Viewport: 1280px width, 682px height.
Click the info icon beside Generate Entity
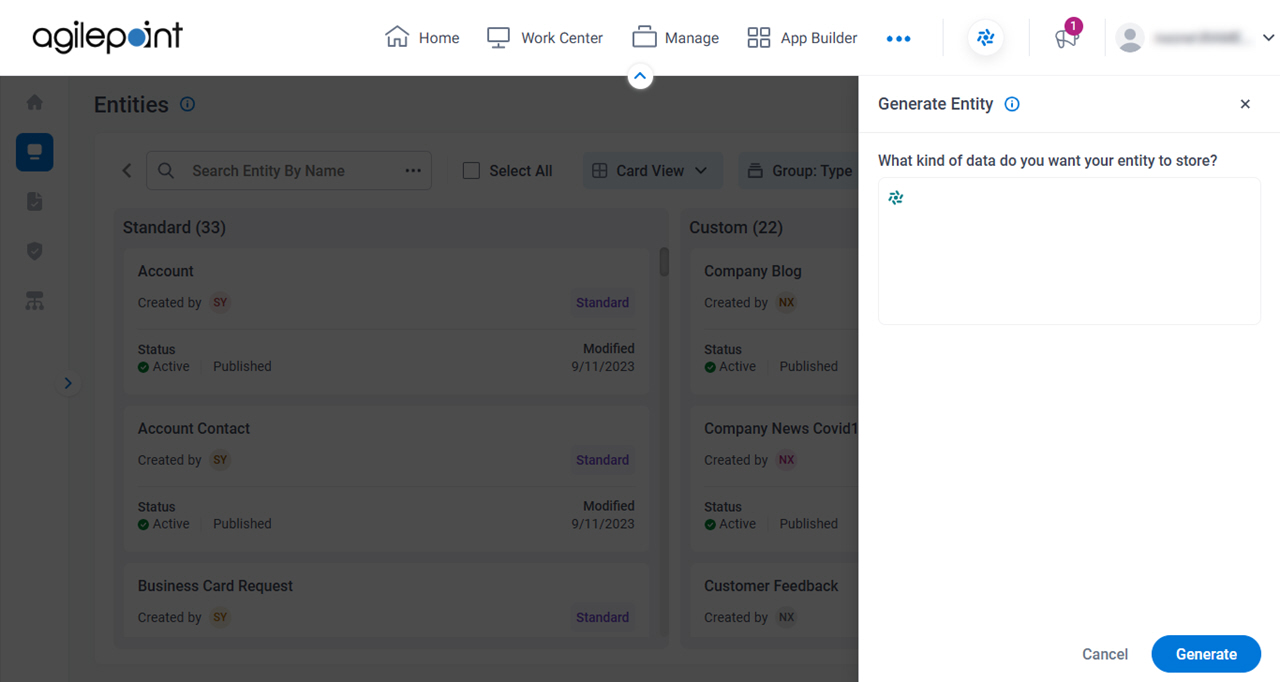click(x=1012, y=104)
